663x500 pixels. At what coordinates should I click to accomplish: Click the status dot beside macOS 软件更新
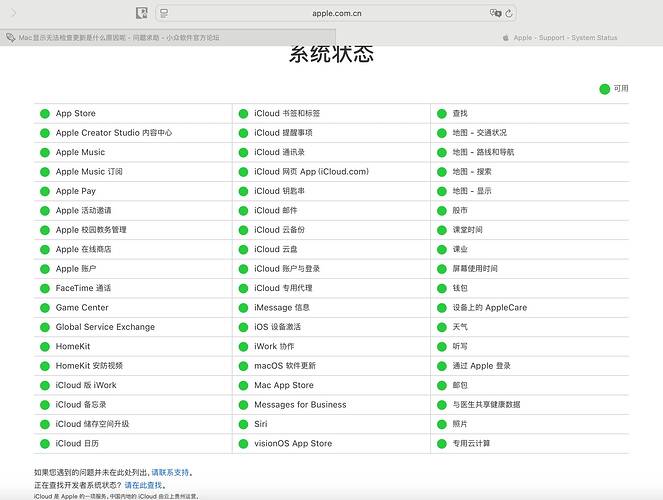(243, 366)
